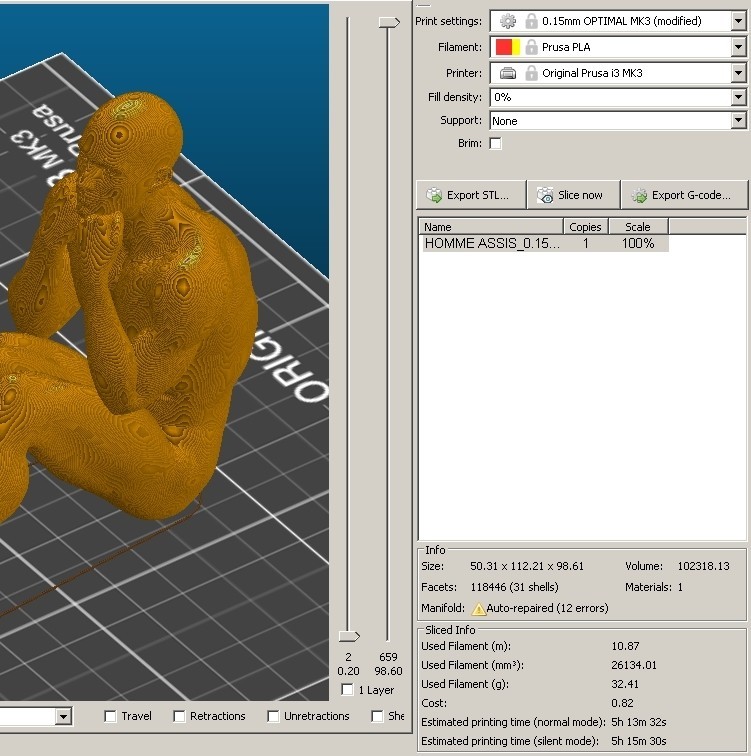Select the HOMME ASSIS object row
Image resolution: width=751 pixels, height=756 pixels.
click(545, 243)
